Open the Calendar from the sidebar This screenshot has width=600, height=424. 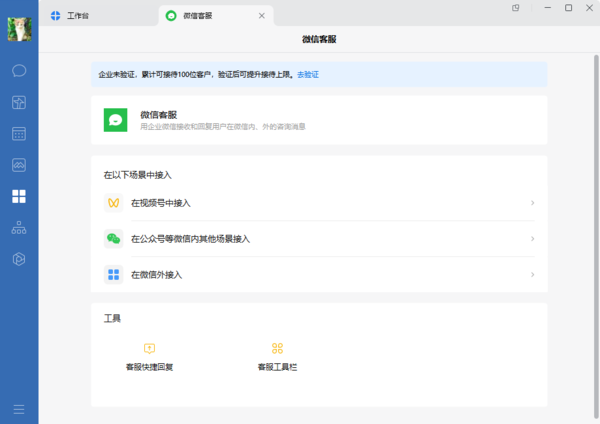tap(19, 134)
